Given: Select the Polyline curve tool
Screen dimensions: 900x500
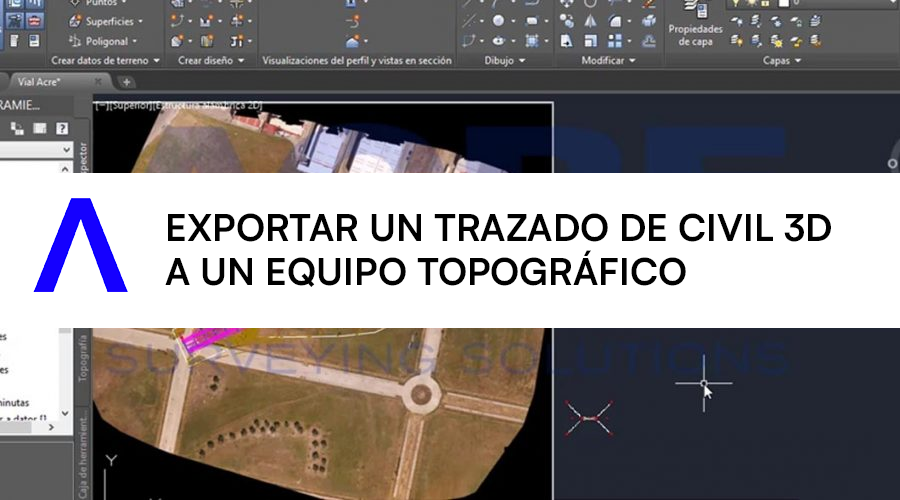Looking at the screenshot, I should [x=468, y=41].
